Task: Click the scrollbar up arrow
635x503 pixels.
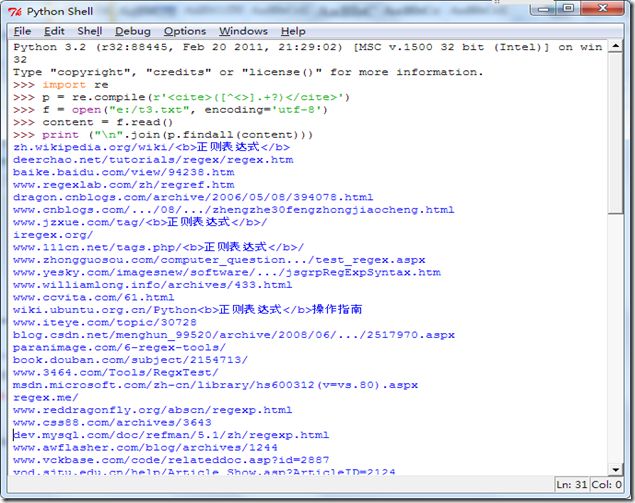Action: (616, 46)
